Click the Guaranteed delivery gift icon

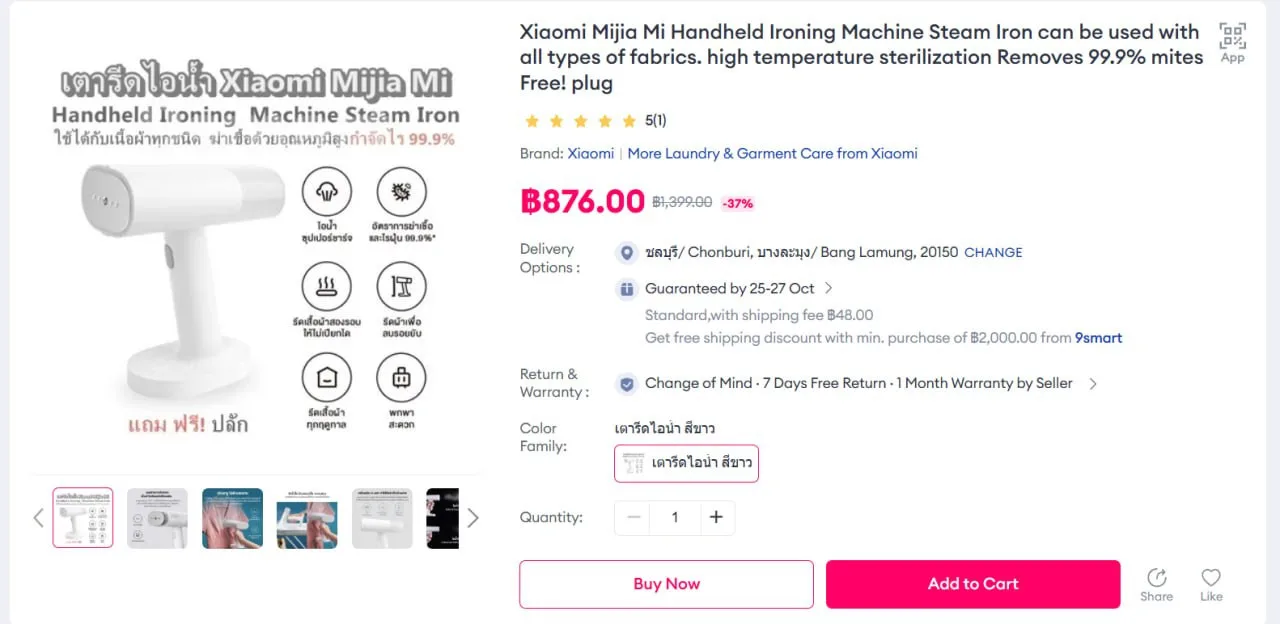point(626,289)
